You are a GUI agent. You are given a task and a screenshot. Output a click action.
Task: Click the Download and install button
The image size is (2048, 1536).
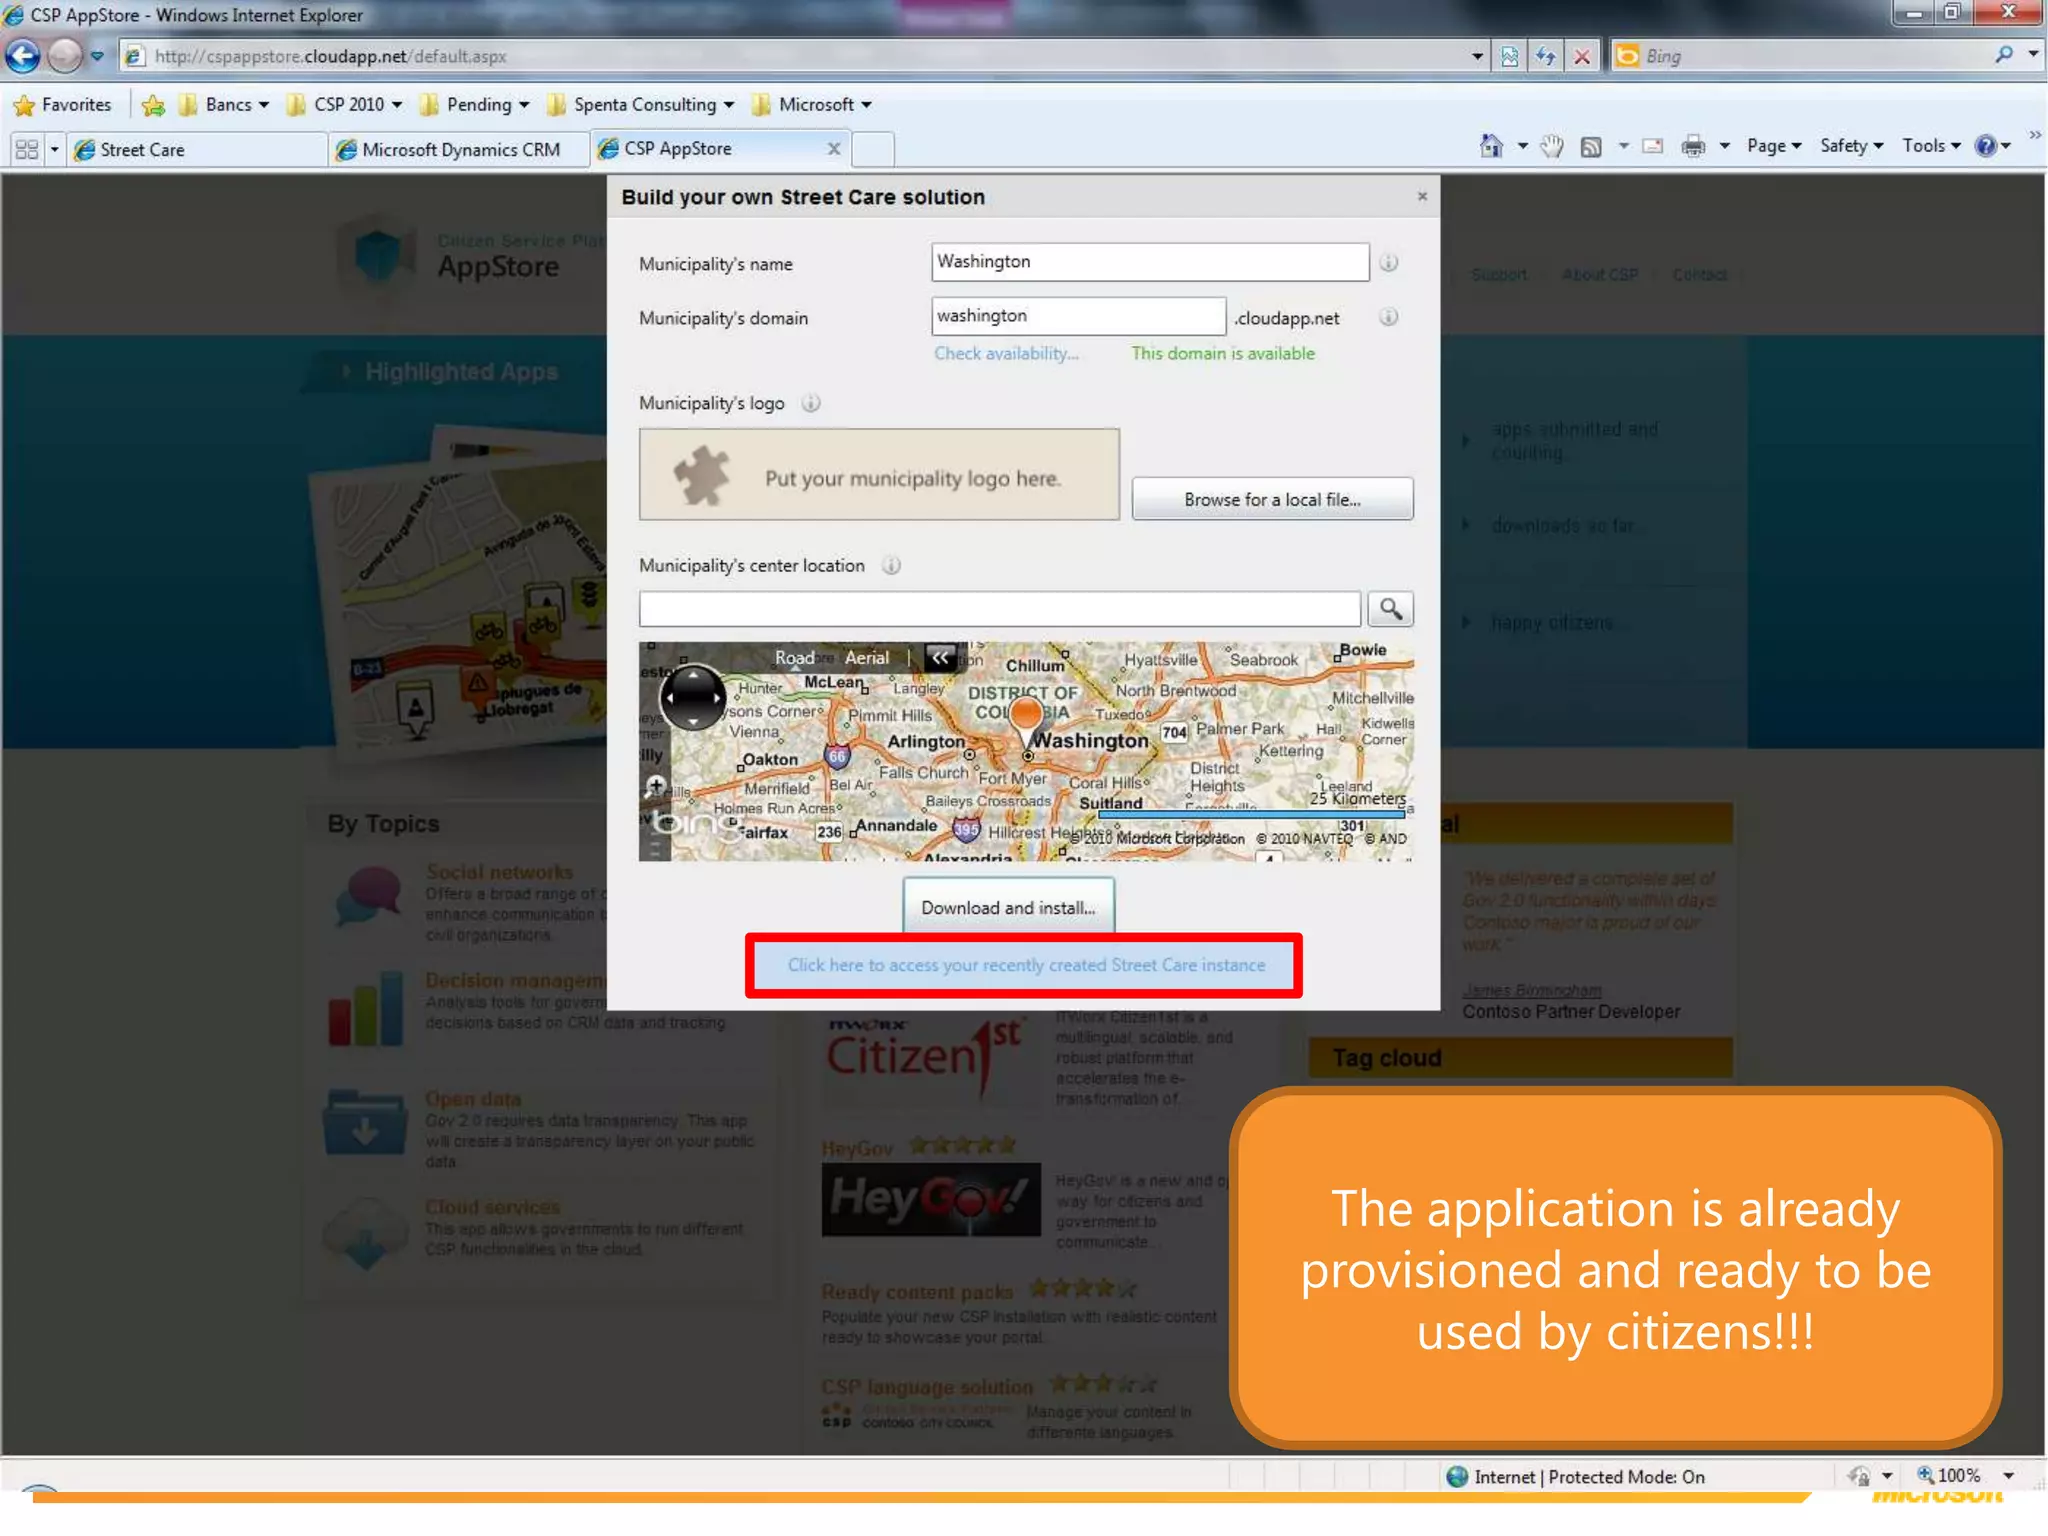click(x=1008, y=907)
